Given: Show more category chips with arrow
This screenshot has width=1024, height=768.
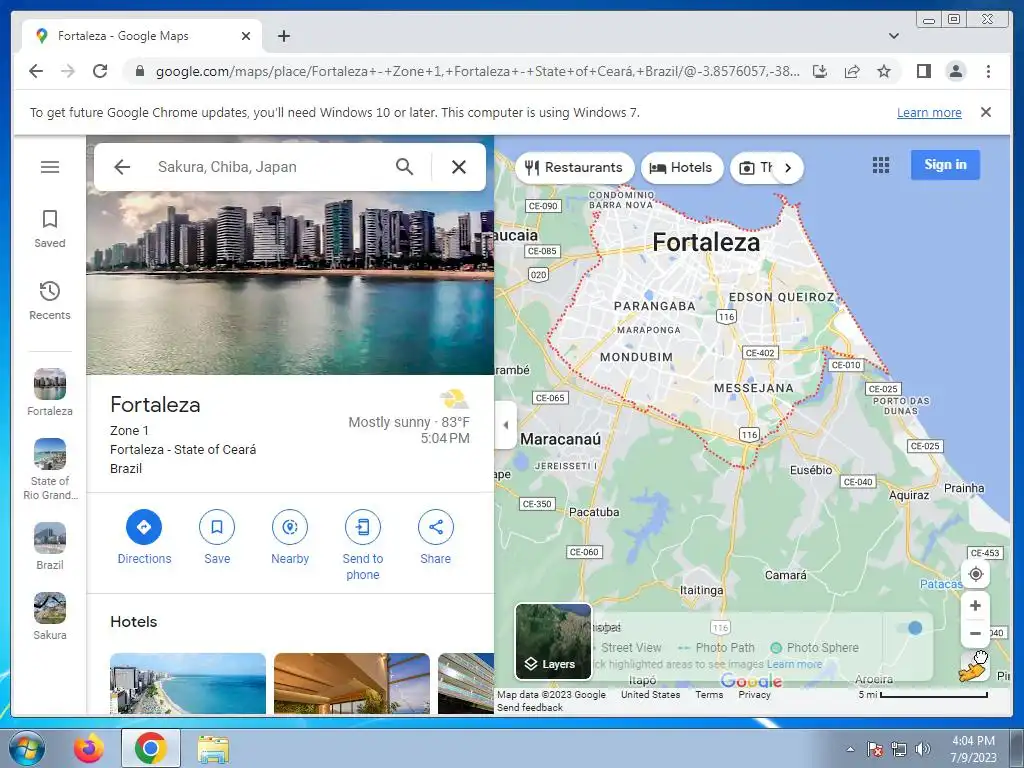Looking at the screenshot, I should [x=788, y=168].
